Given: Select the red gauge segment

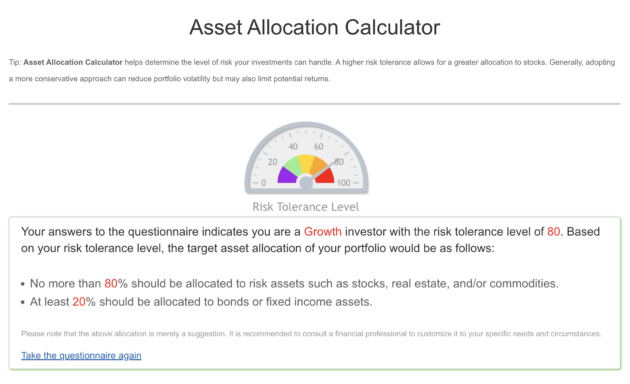Looking at the screenshot, I should (325, 177).
